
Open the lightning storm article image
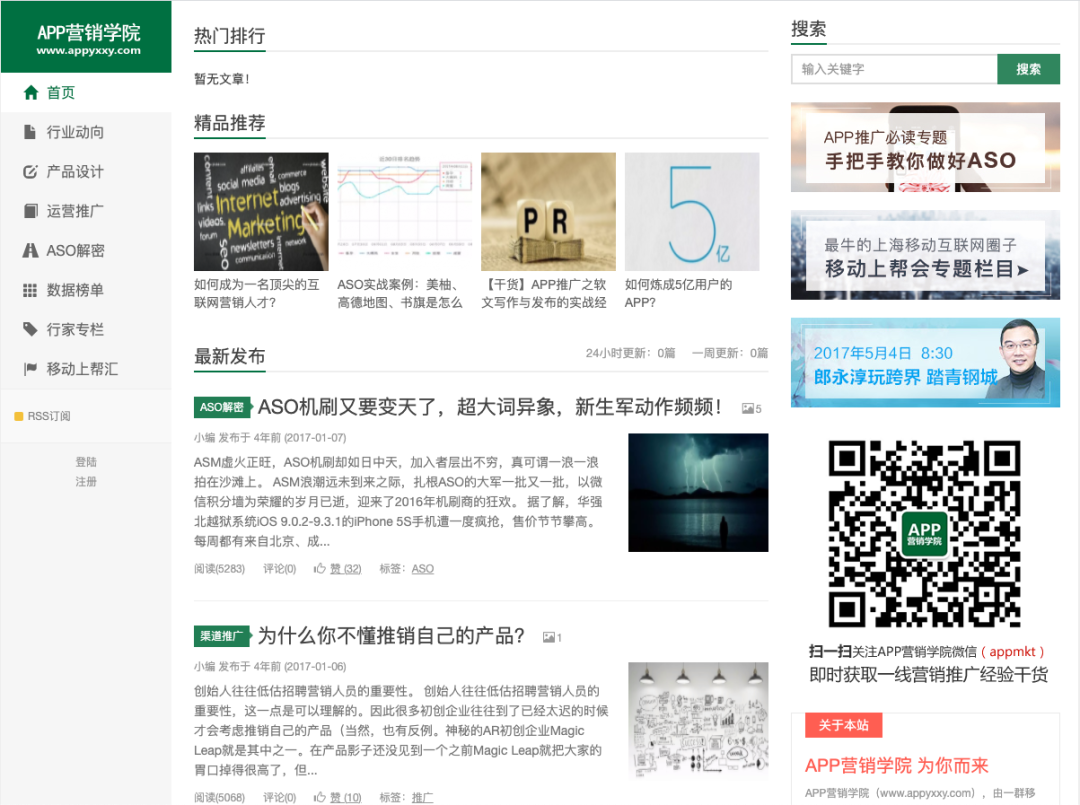(x=698, y=492)
